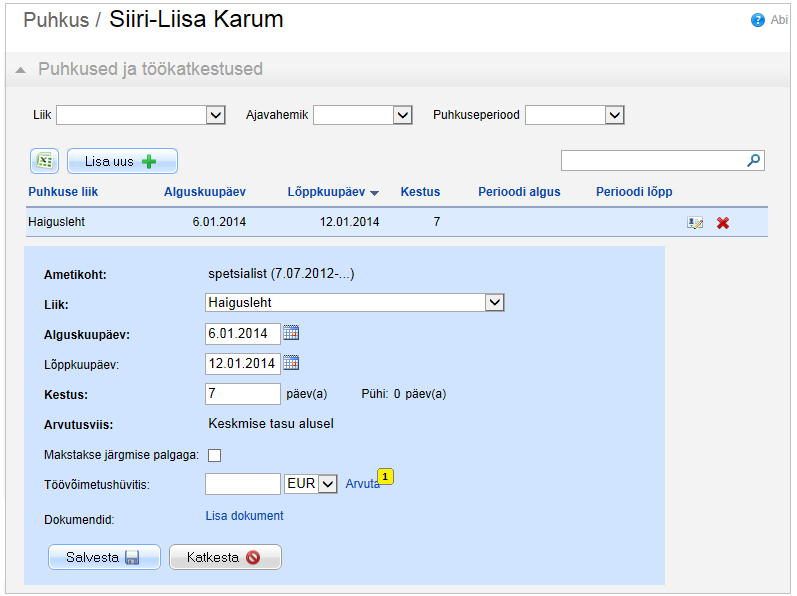Open the Liik filter dropdown
This screenshot has height=596, width=797.
pyautogui.click(x=215, y=116)
